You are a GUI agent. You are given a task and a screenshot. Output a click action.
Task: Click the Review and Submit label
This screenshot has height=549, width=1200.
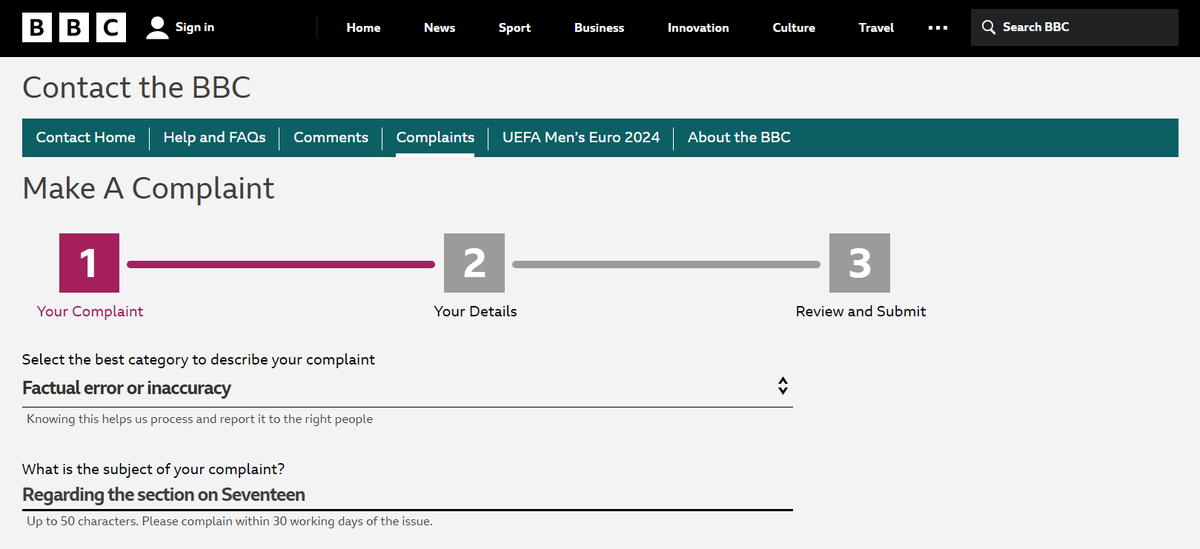[860, 311]
